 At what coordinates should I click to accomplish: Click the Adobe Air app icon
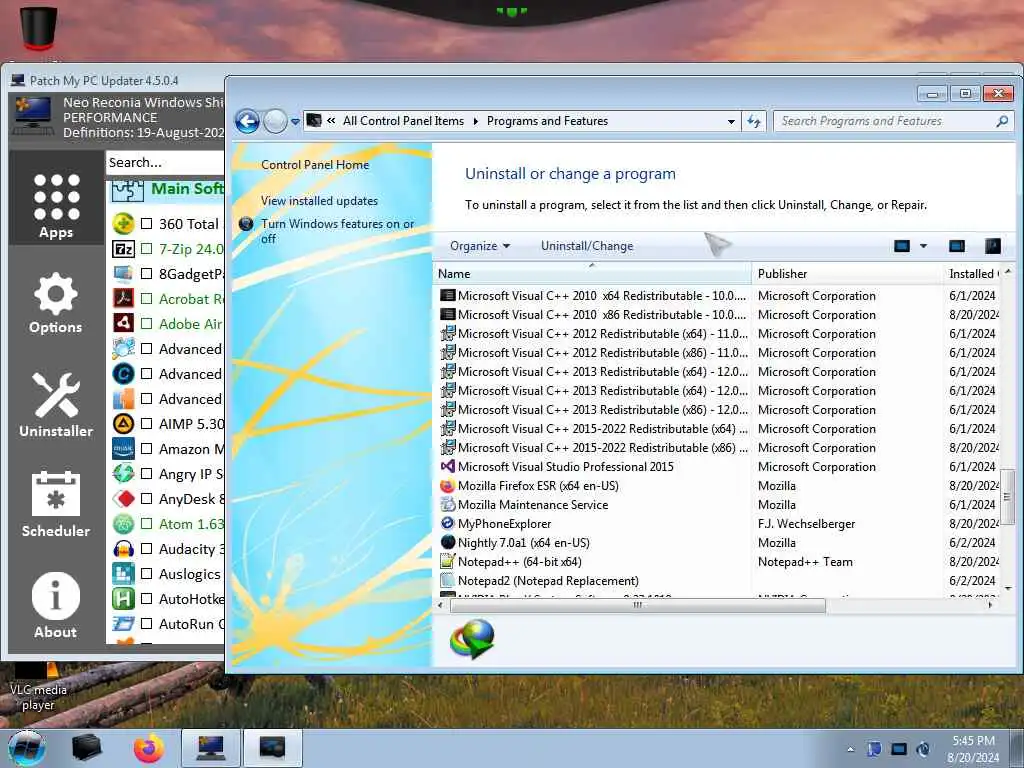[x=123, y=323]
